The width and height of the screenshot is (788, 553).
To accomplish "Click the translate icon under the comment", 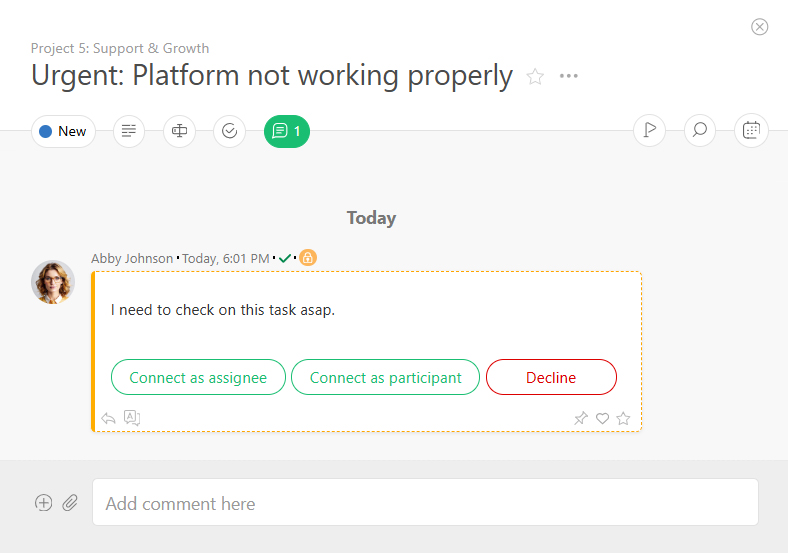I will click(x=132, y=418).
